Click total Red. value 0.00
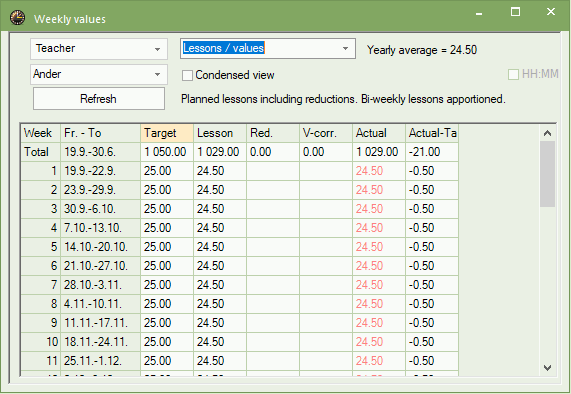 (273, 152)
